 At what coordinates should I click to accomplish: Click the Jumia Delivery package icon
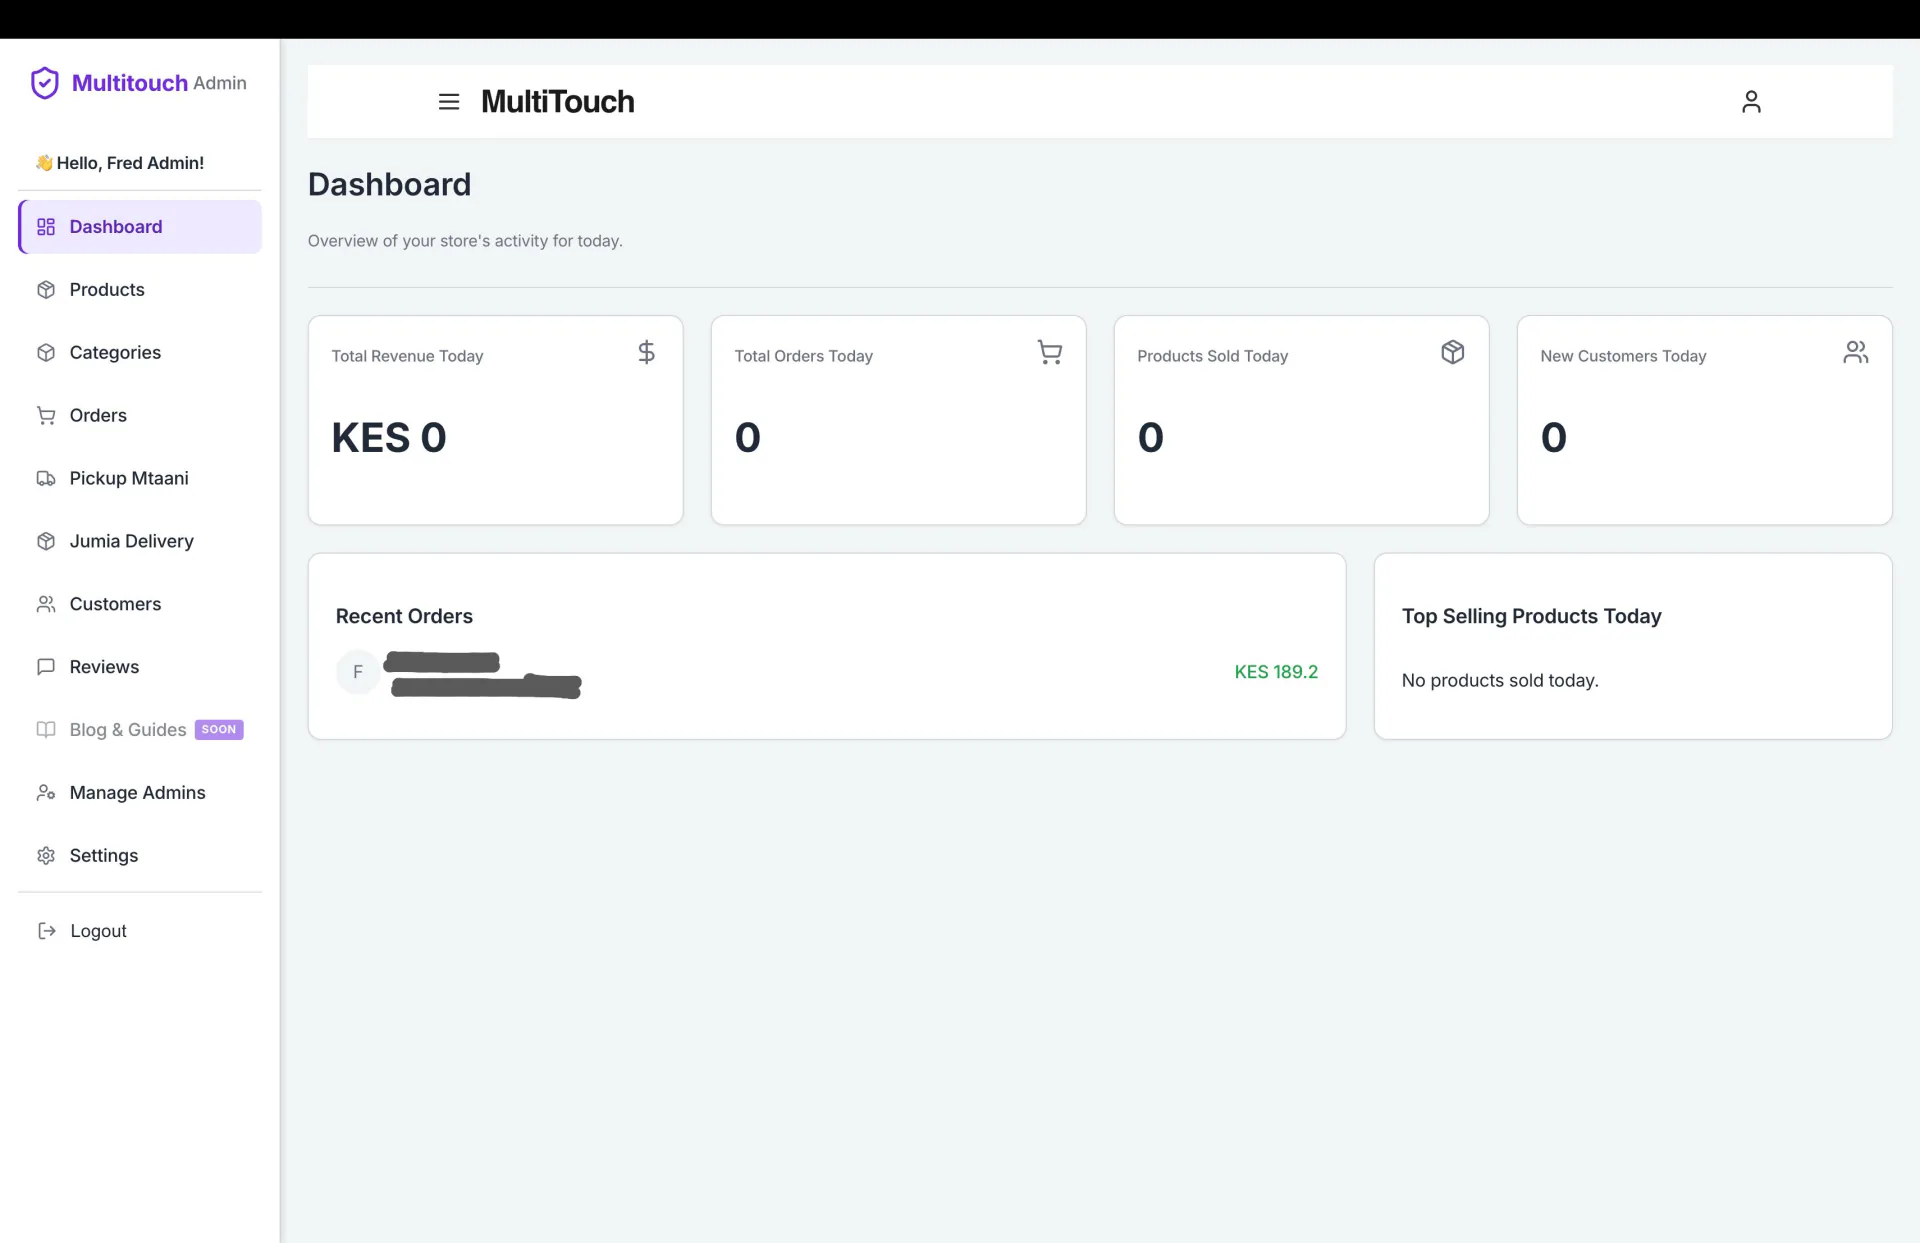coord(46,541)
